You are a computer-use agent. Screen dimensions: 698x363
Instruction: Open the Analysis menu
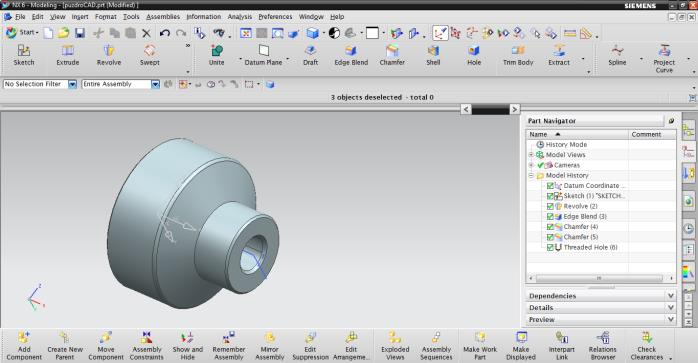[x=239, y=17]
